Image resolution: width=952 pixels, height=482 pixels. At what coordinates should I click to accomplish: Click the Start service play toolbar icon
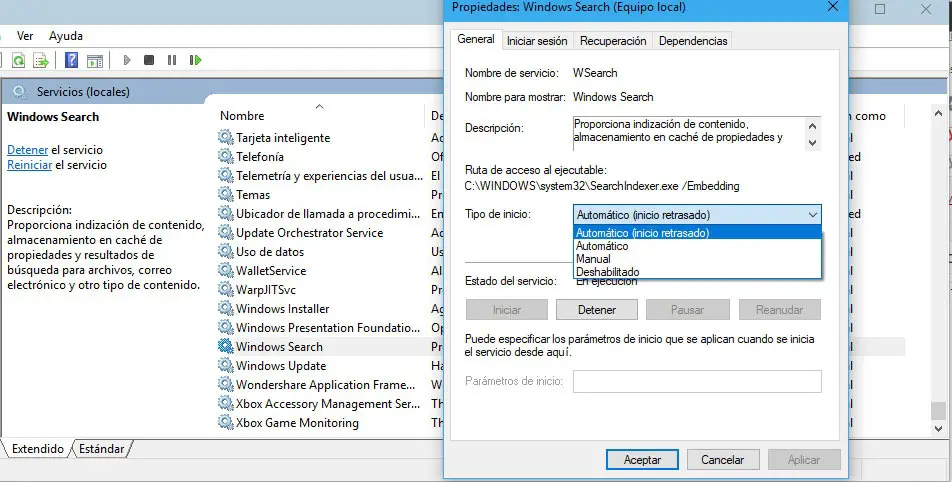(127, 60)
